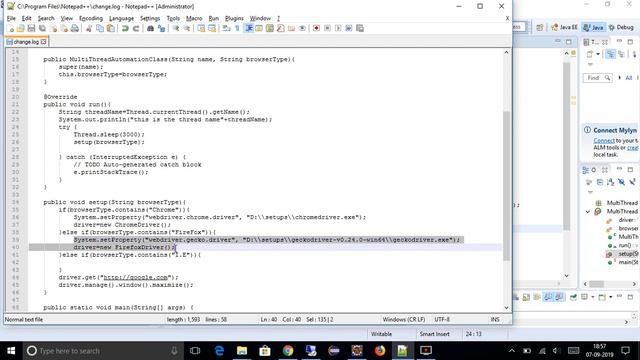Image resolution: width=640 pixels, height=360 pixels.
Task: Click Windows taskbar search box
Action: coord(102,351)
